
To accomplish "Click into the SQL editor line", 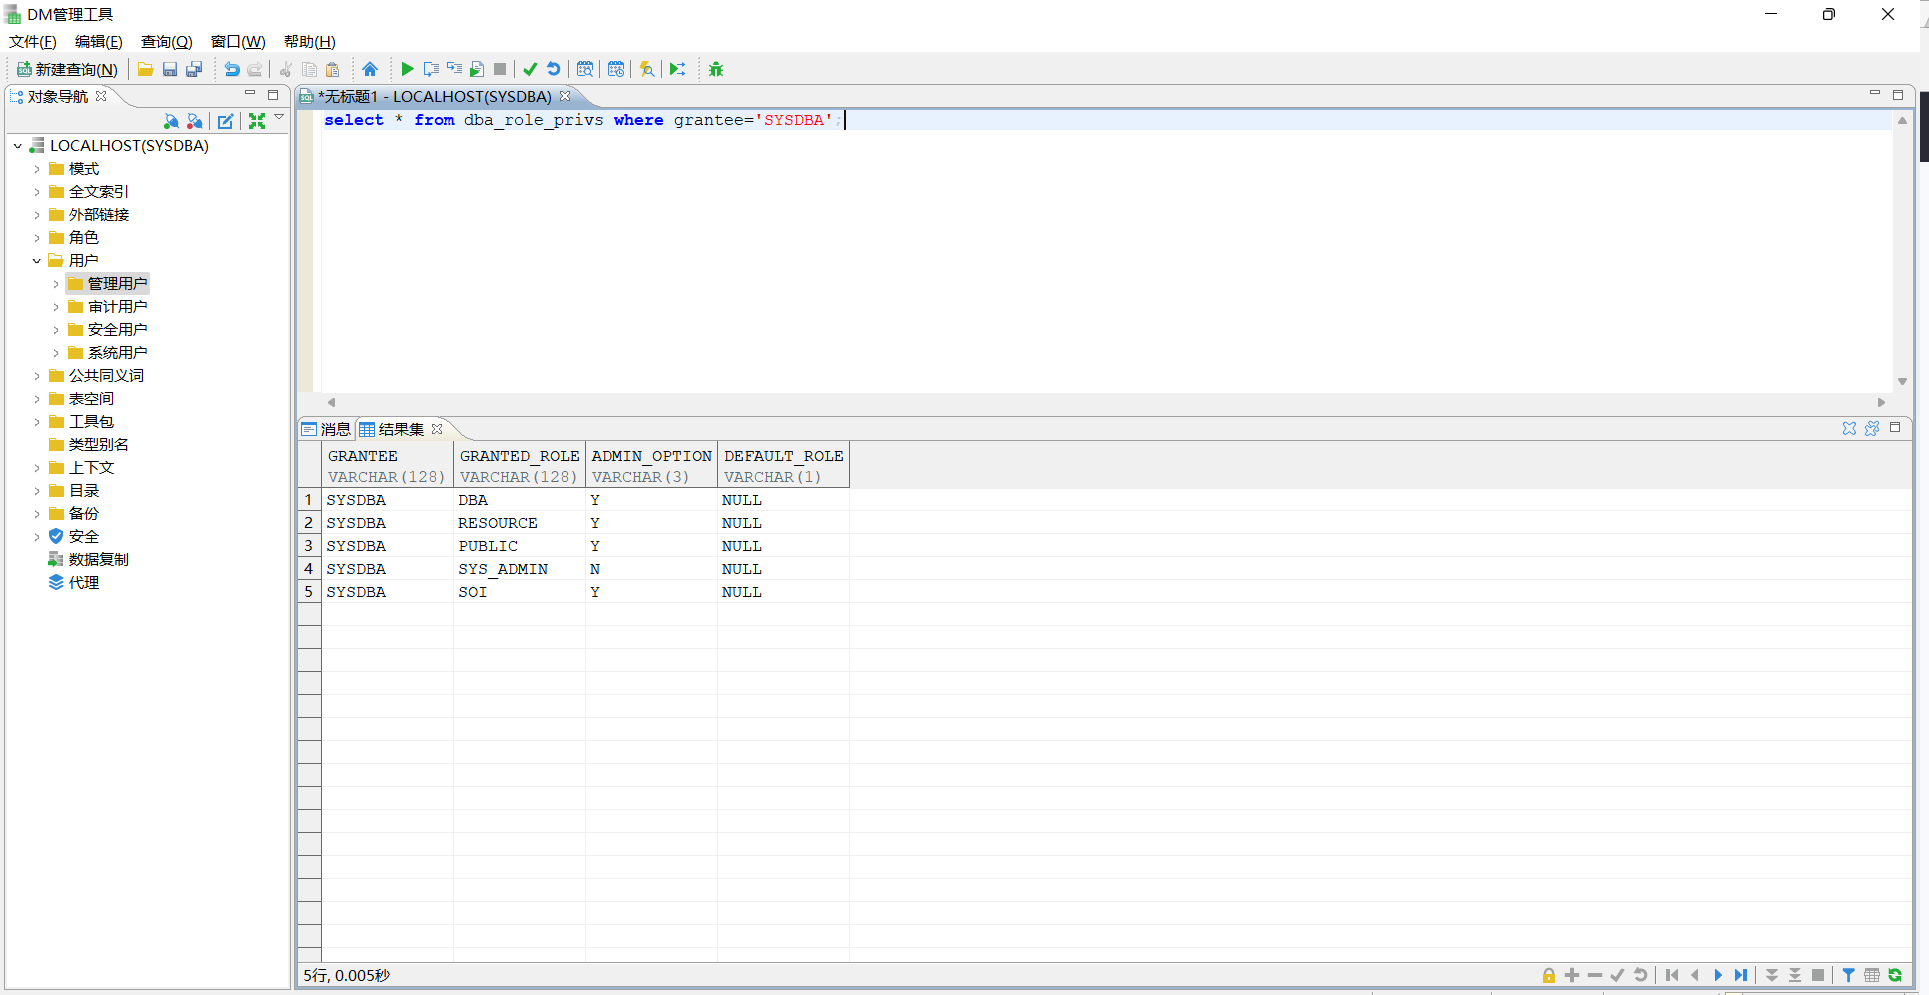I will (x=1105, y=120).
